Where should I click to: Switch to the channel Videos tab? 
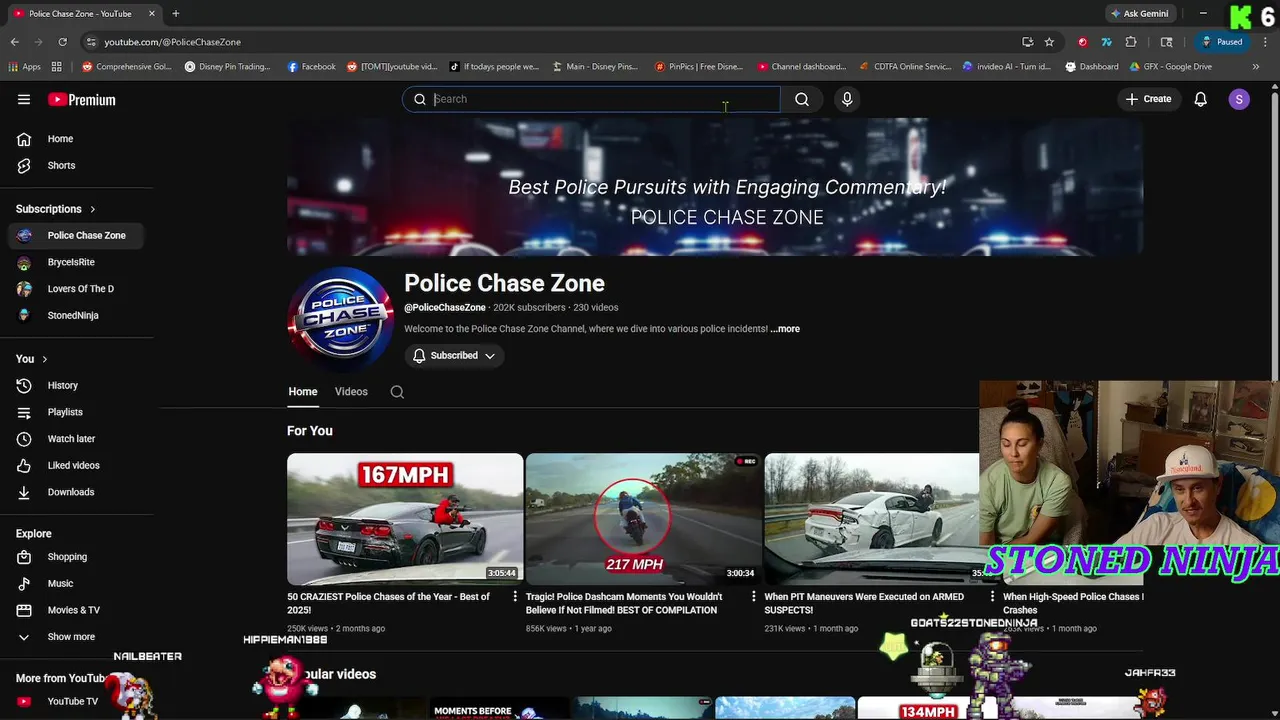click(351, 392)
